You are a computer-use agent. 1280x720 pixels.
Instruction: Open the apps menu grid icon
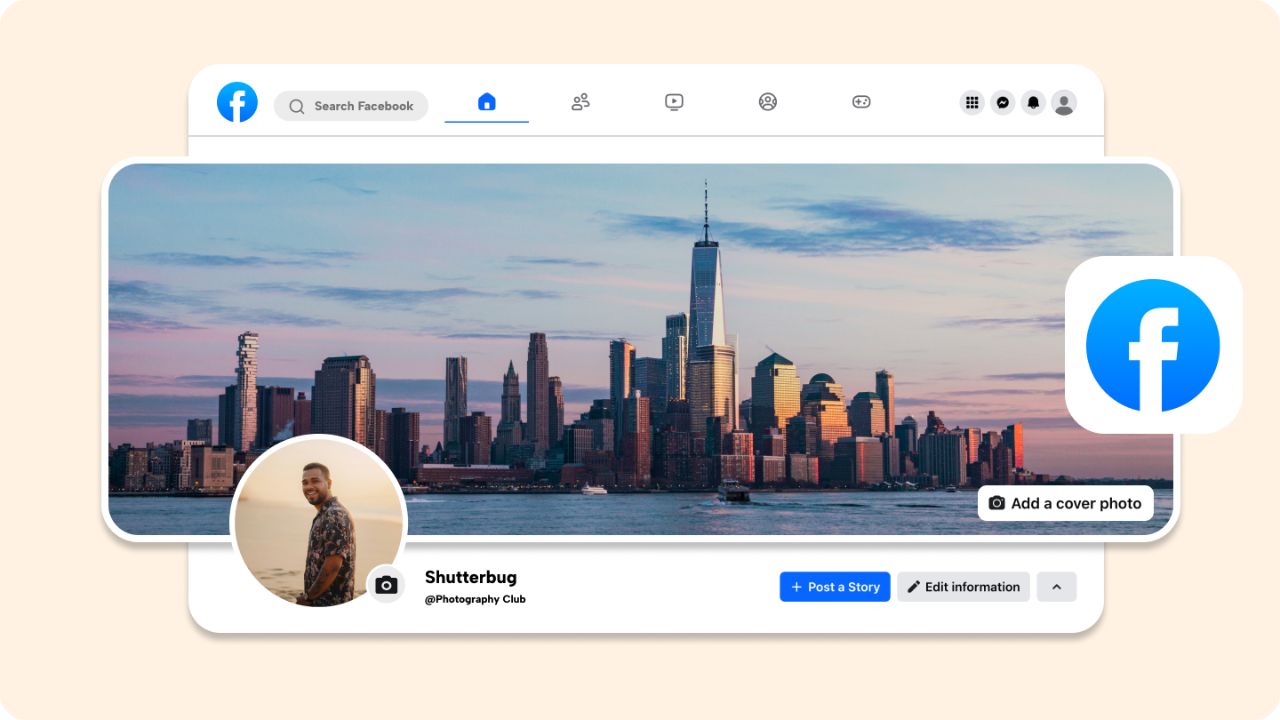pyautogui.click(x=971, y=102)
